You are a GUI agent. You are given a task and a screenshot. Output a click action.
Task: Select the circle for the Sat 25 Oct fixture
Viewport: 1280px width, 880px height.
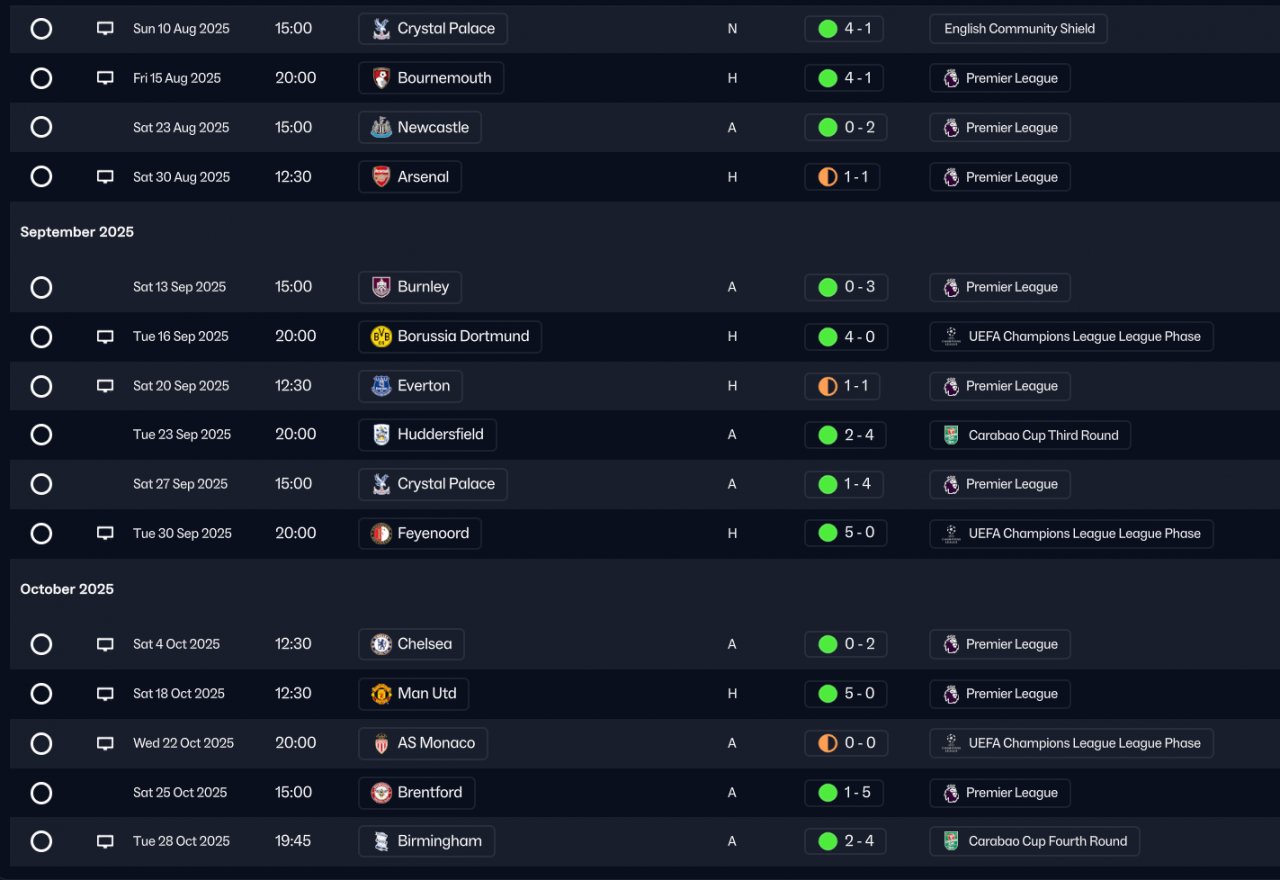41,793
